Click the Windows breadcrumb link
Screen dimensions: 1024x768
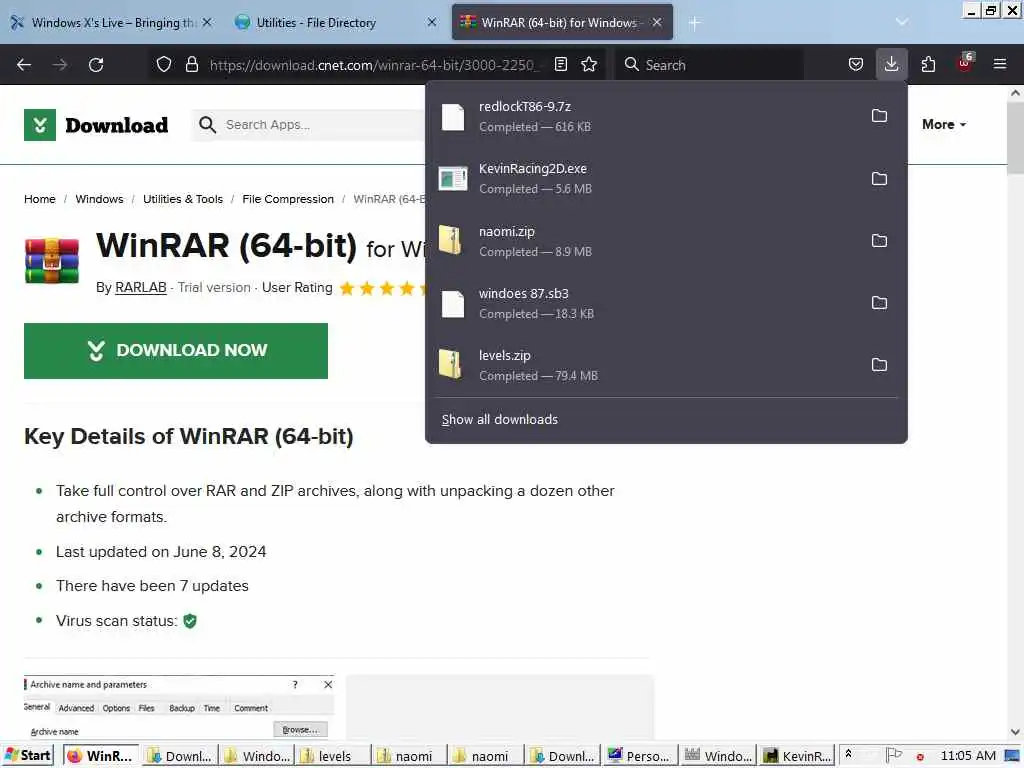pyautogui.click(x=99, y=199)
